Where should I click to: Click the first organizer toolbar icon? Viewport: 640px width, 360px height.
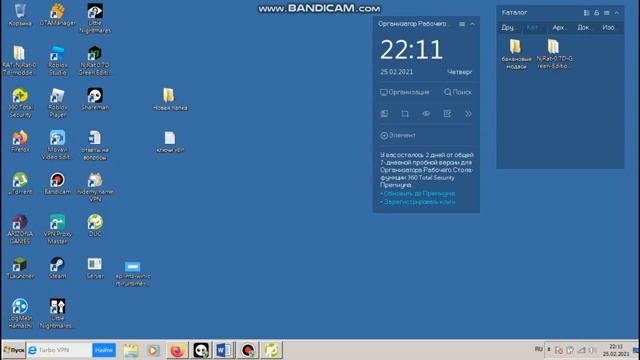[384, 113]
